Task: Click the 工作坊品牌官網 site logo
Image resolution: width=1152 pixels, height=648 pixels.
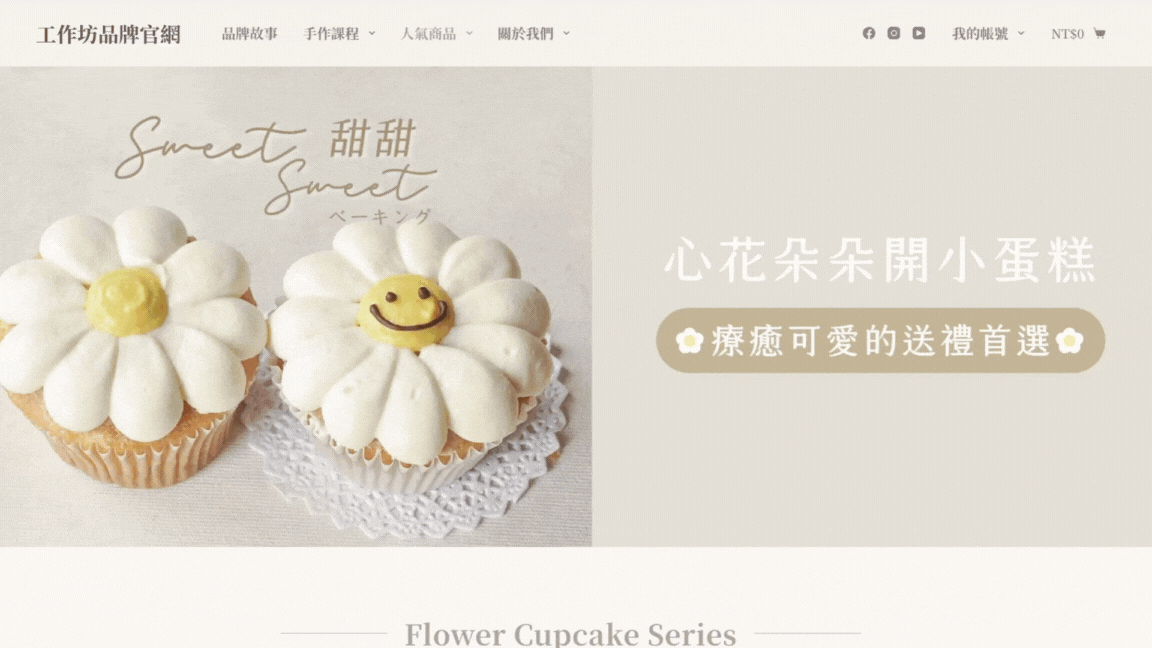Action: tap(109, 34)
